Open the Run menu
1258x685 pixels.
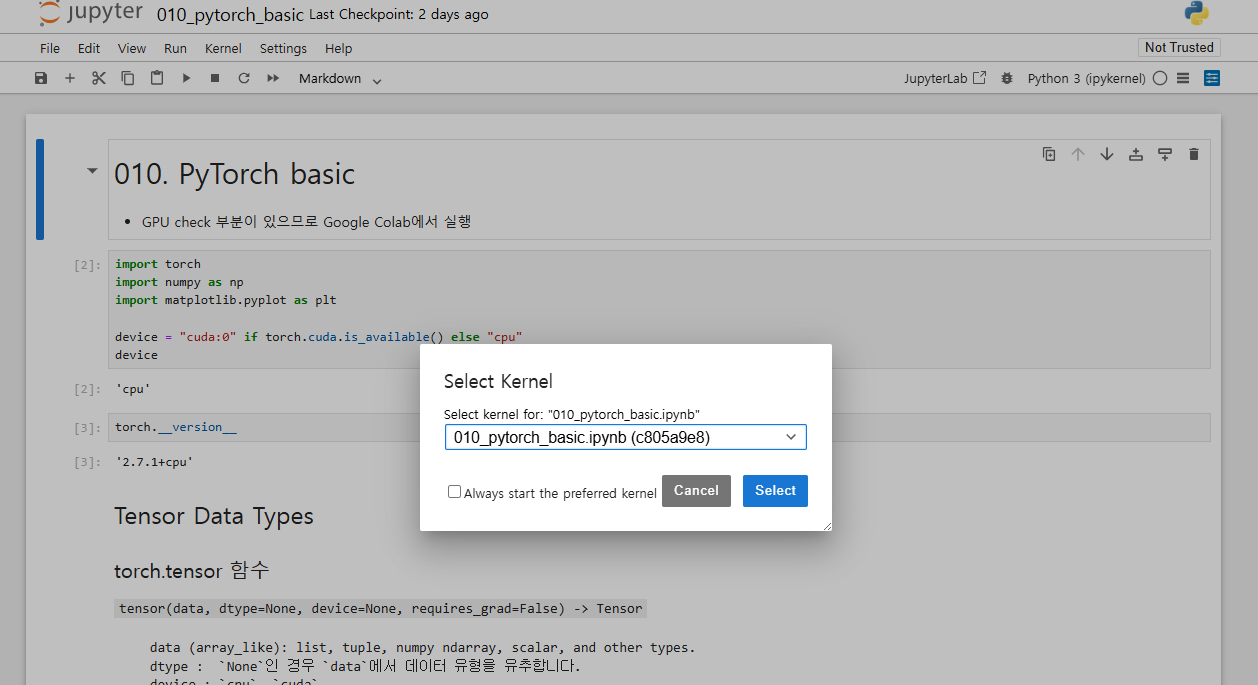pyautogui.click(x=175, y=48)
